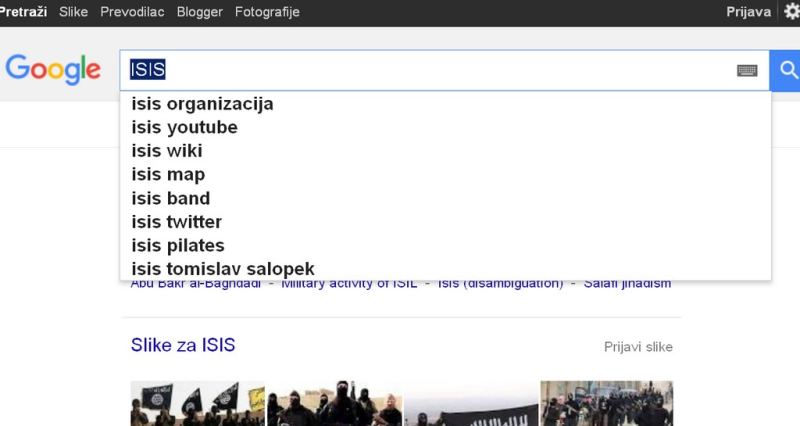The image size is (800, 426).
Task: Select suggestion 'isis map'
Action: 445,174
